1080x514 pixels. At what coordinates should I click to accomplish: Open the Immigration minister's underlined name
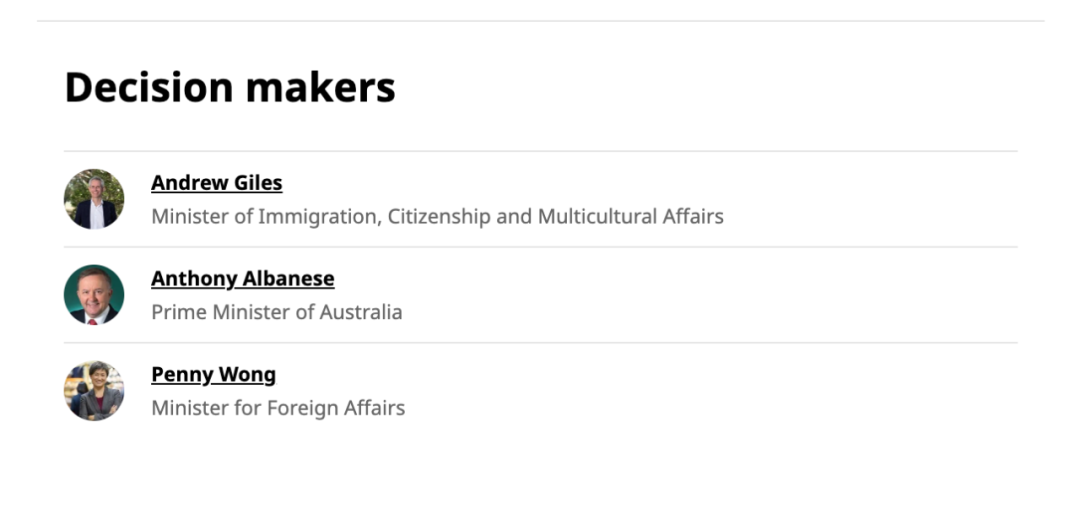coord(216,183)
